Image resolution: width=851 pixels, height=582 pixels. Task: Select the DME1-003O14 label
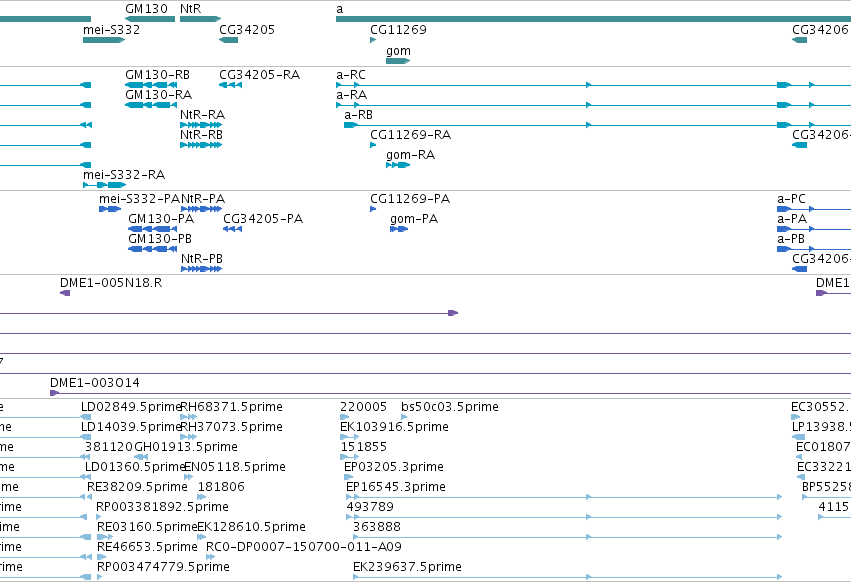coord(95,383)
